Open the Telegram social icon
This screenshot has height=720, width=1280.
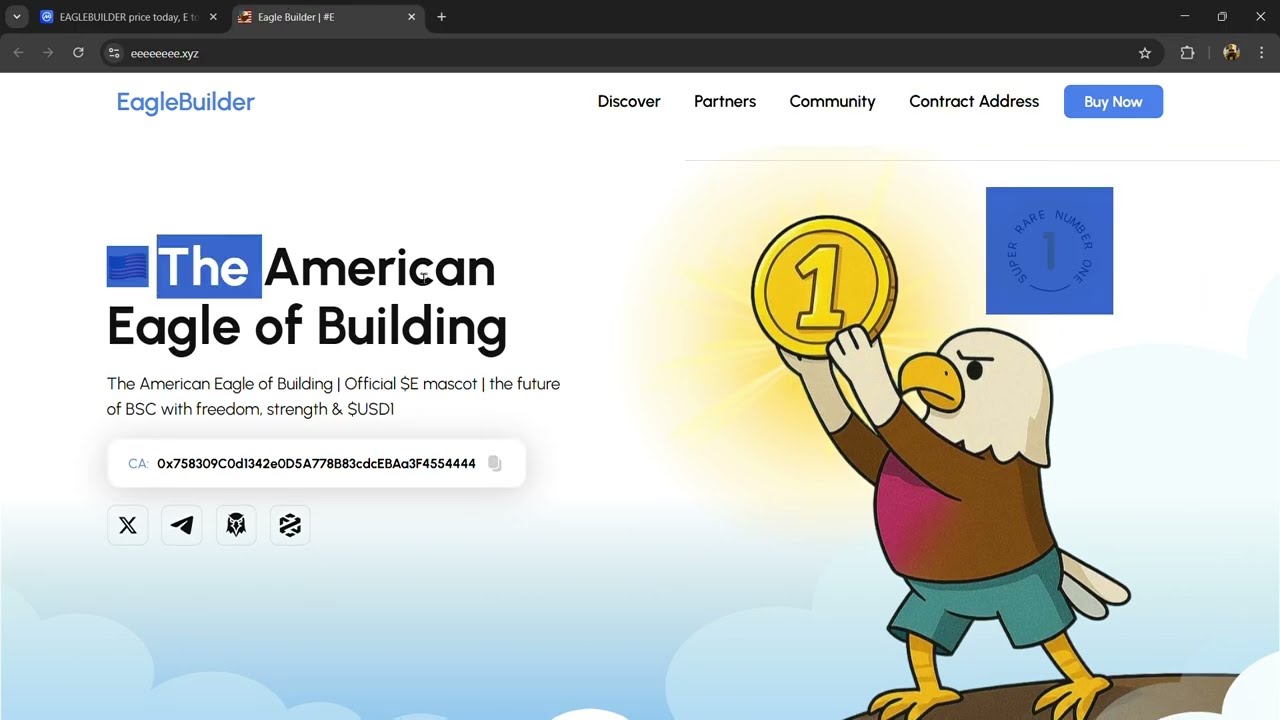[182, 525]
